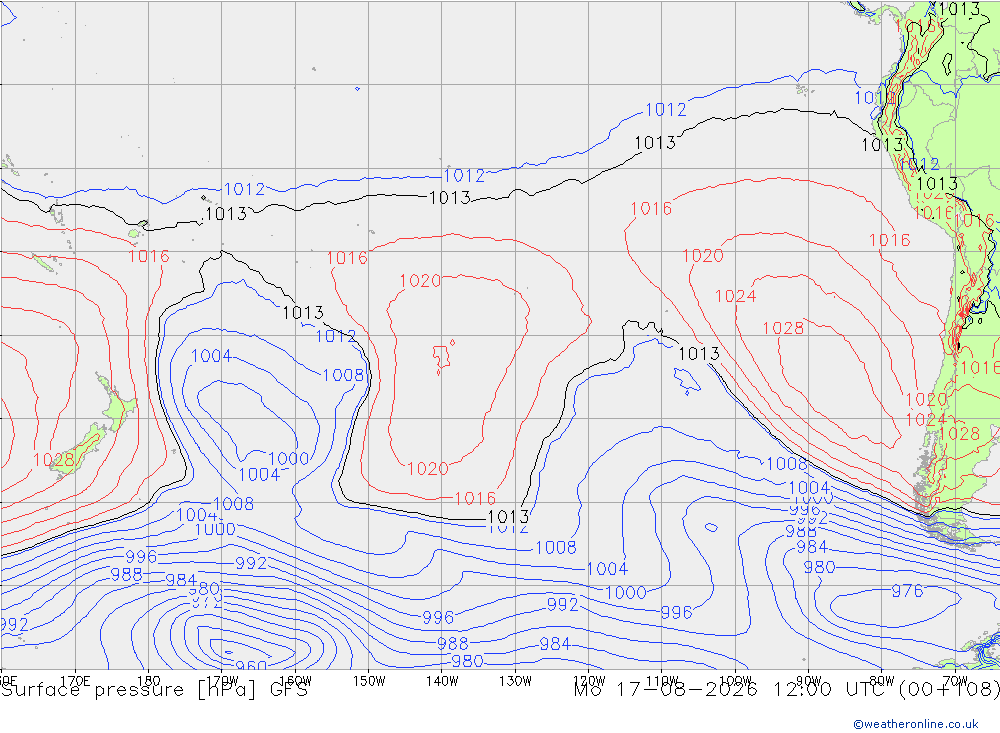
Task: Click the 100W longitude label
Action: click(735, 681)
